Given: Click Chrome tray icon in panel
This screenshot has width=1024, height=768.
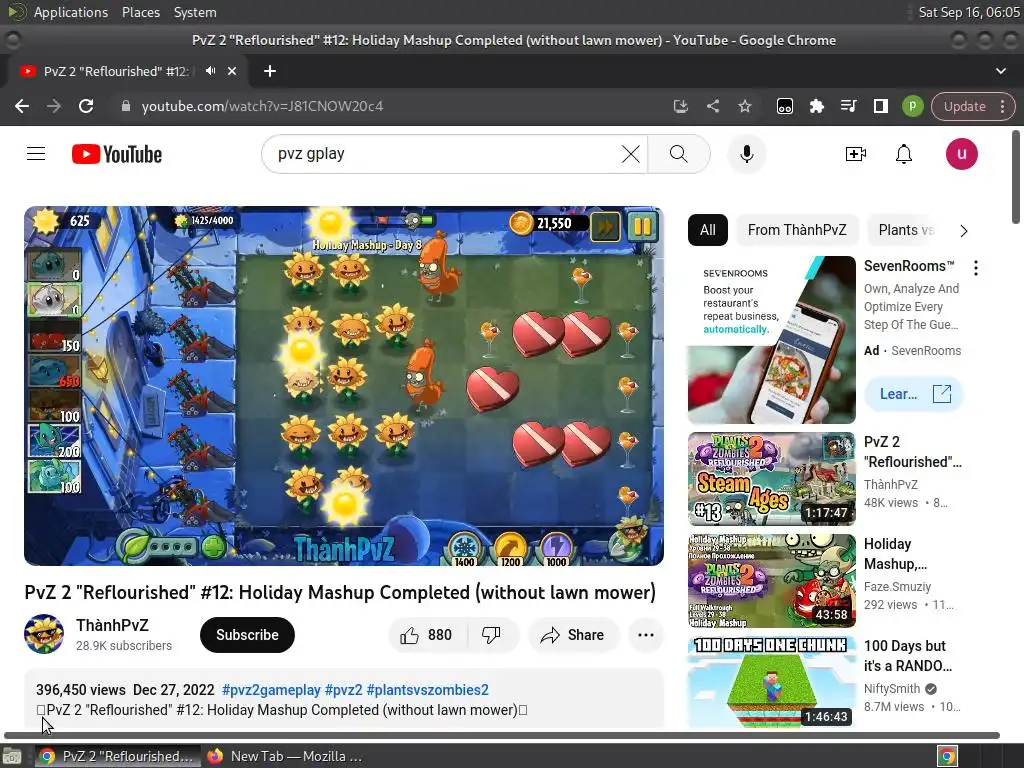Looking at the screenshot, I should (x=947, y=756).
